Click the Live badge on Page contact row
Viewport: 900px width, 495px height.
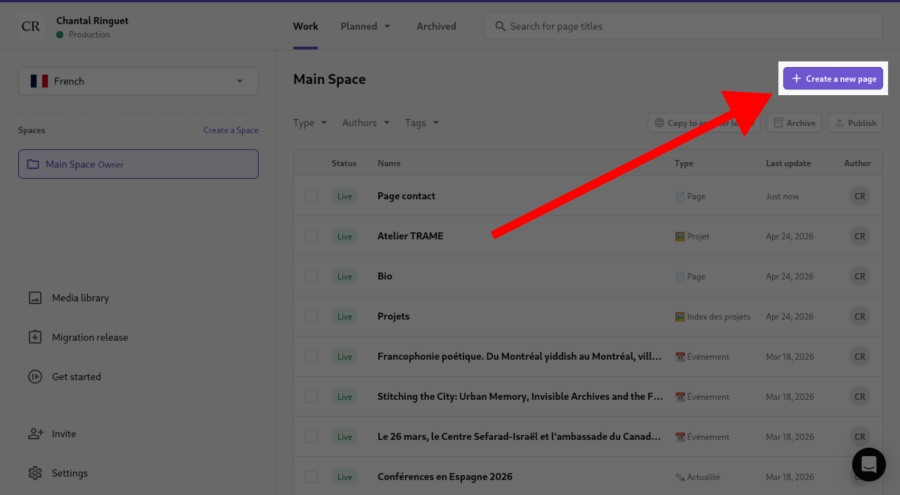click(344, 196)
